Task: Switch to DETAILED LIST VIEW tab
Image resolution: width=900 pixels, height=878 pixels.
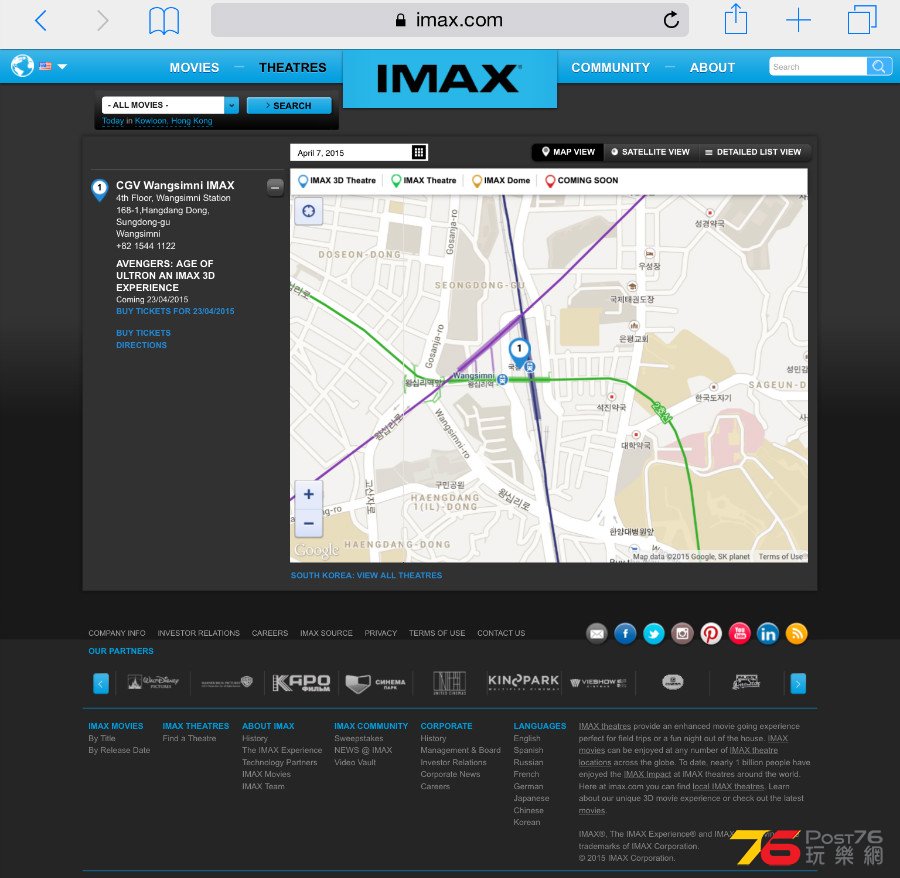Action: point(752,152)
